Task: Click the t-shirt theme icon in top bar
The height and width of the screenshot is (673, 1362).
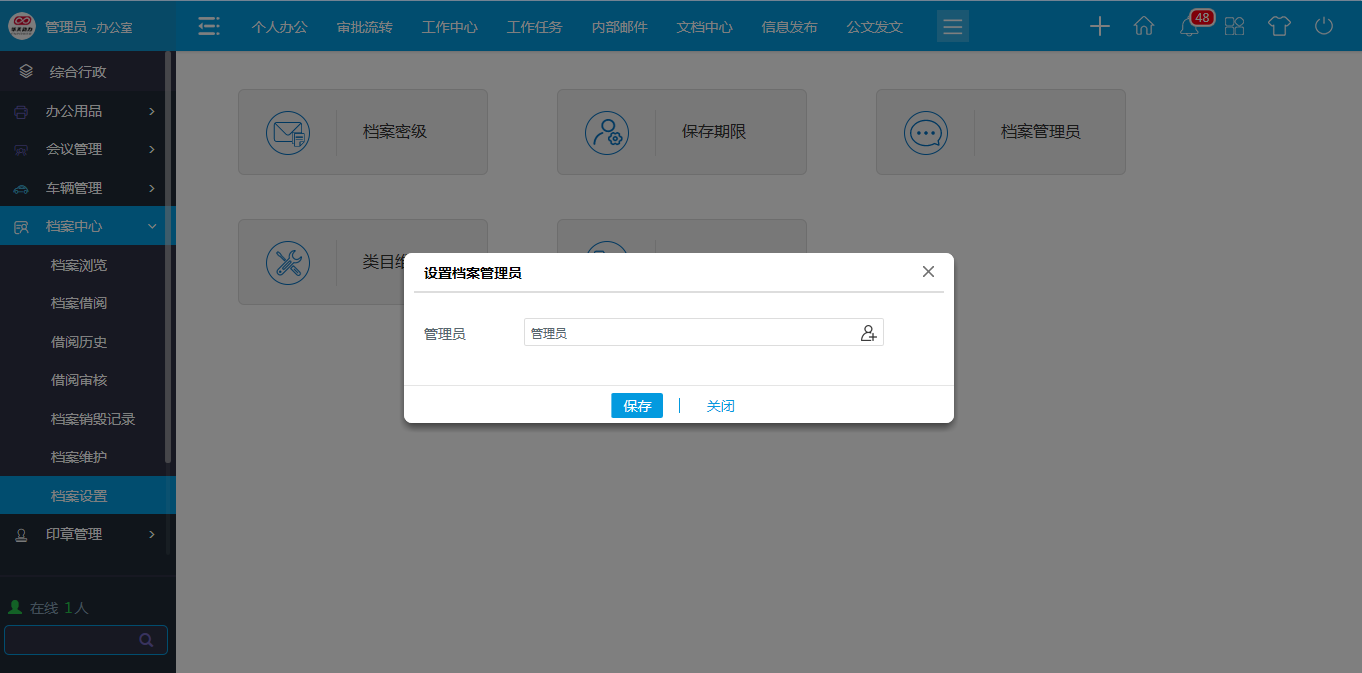Action: (1279, 27)
